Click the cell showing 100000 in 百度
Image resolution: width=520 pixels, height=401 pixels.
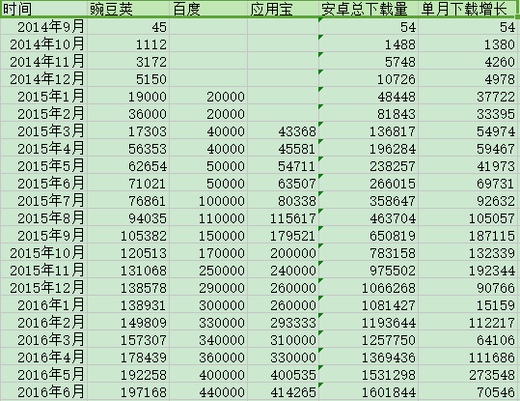pos(209,200)
